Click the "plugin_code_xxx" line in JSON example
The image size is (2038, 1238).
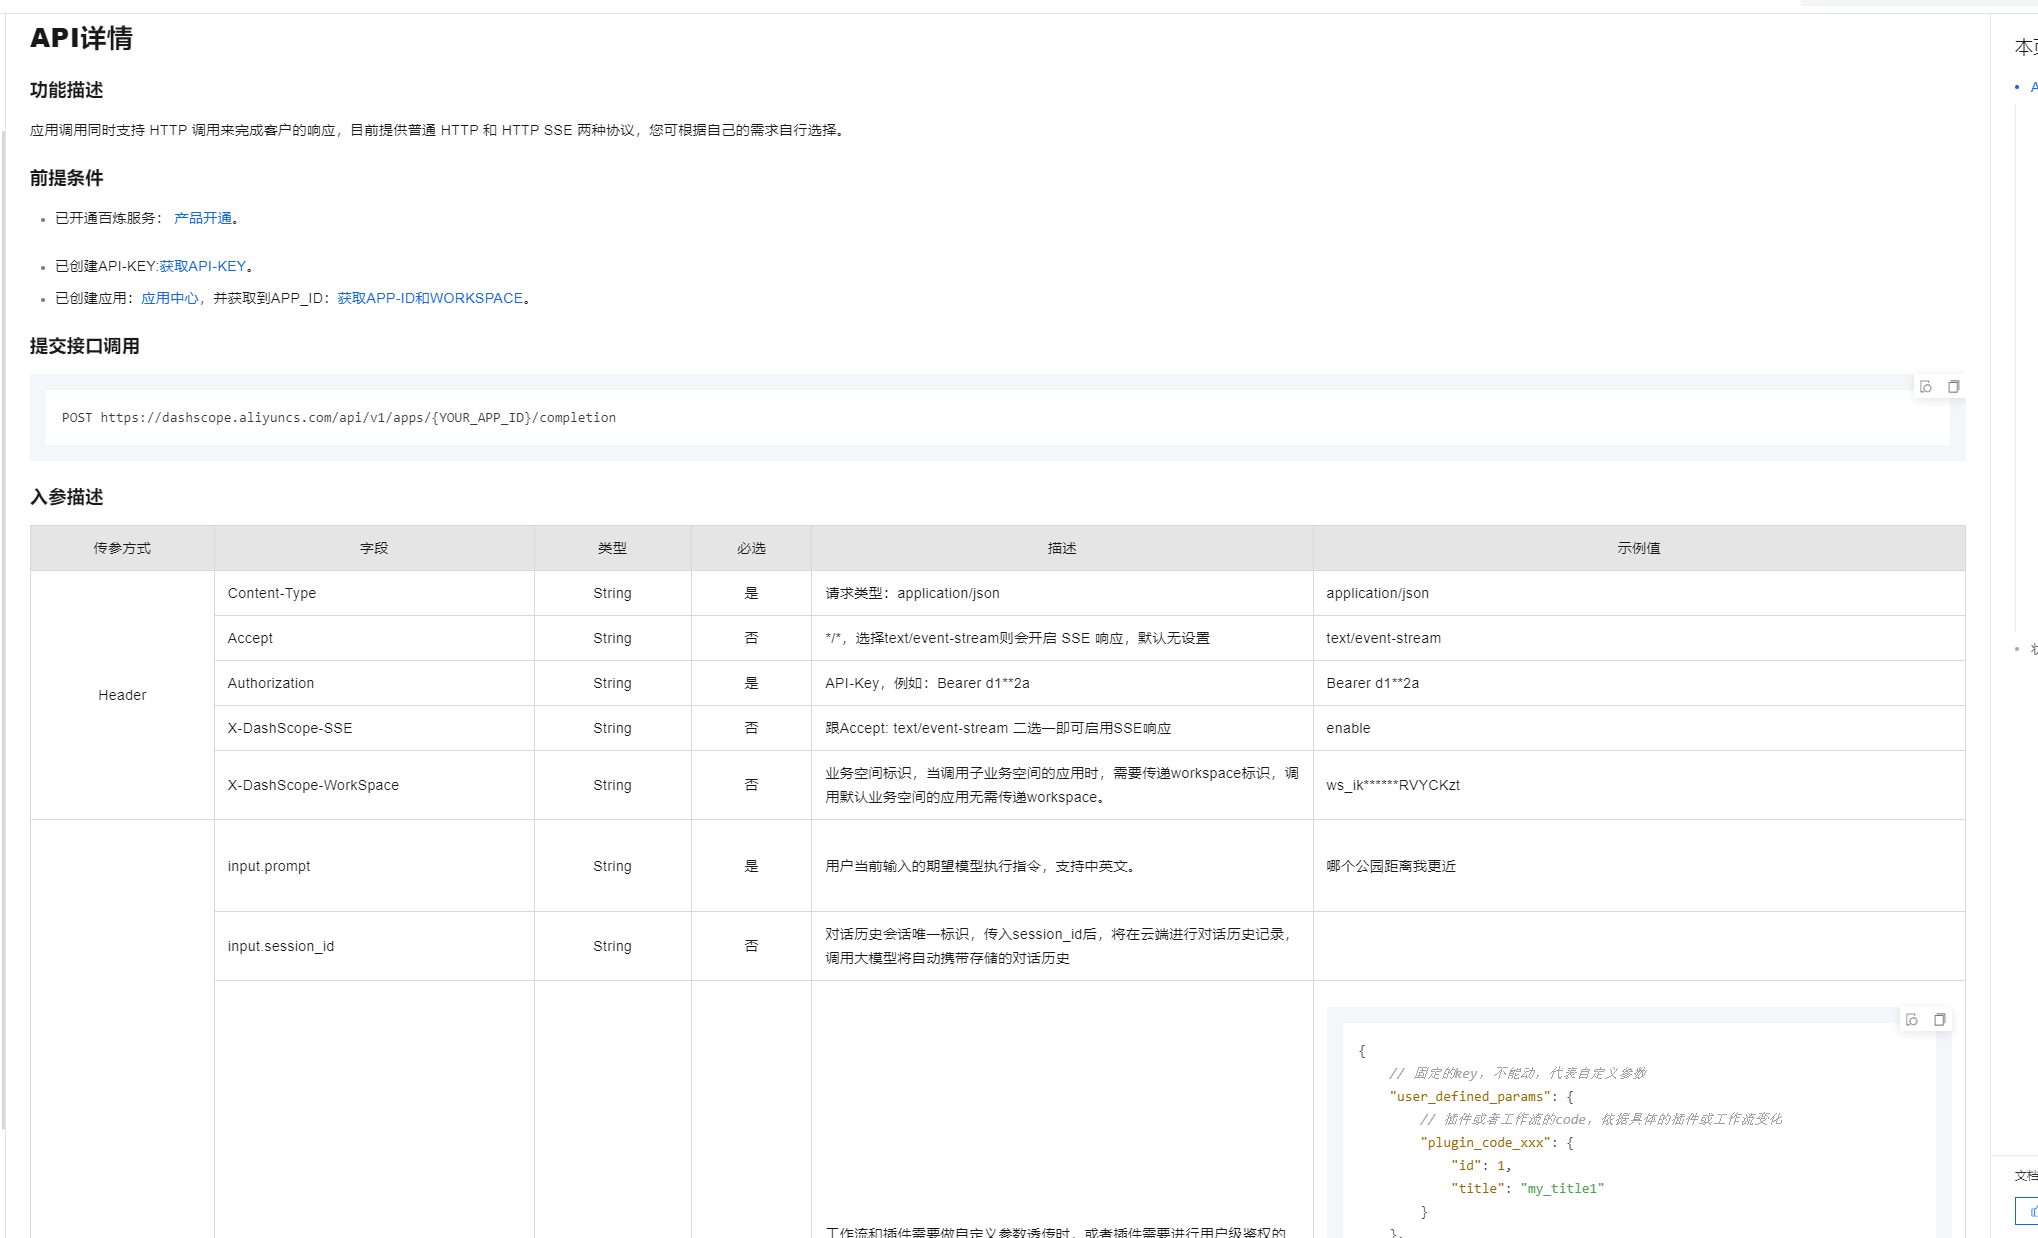coord(1497,1143)
